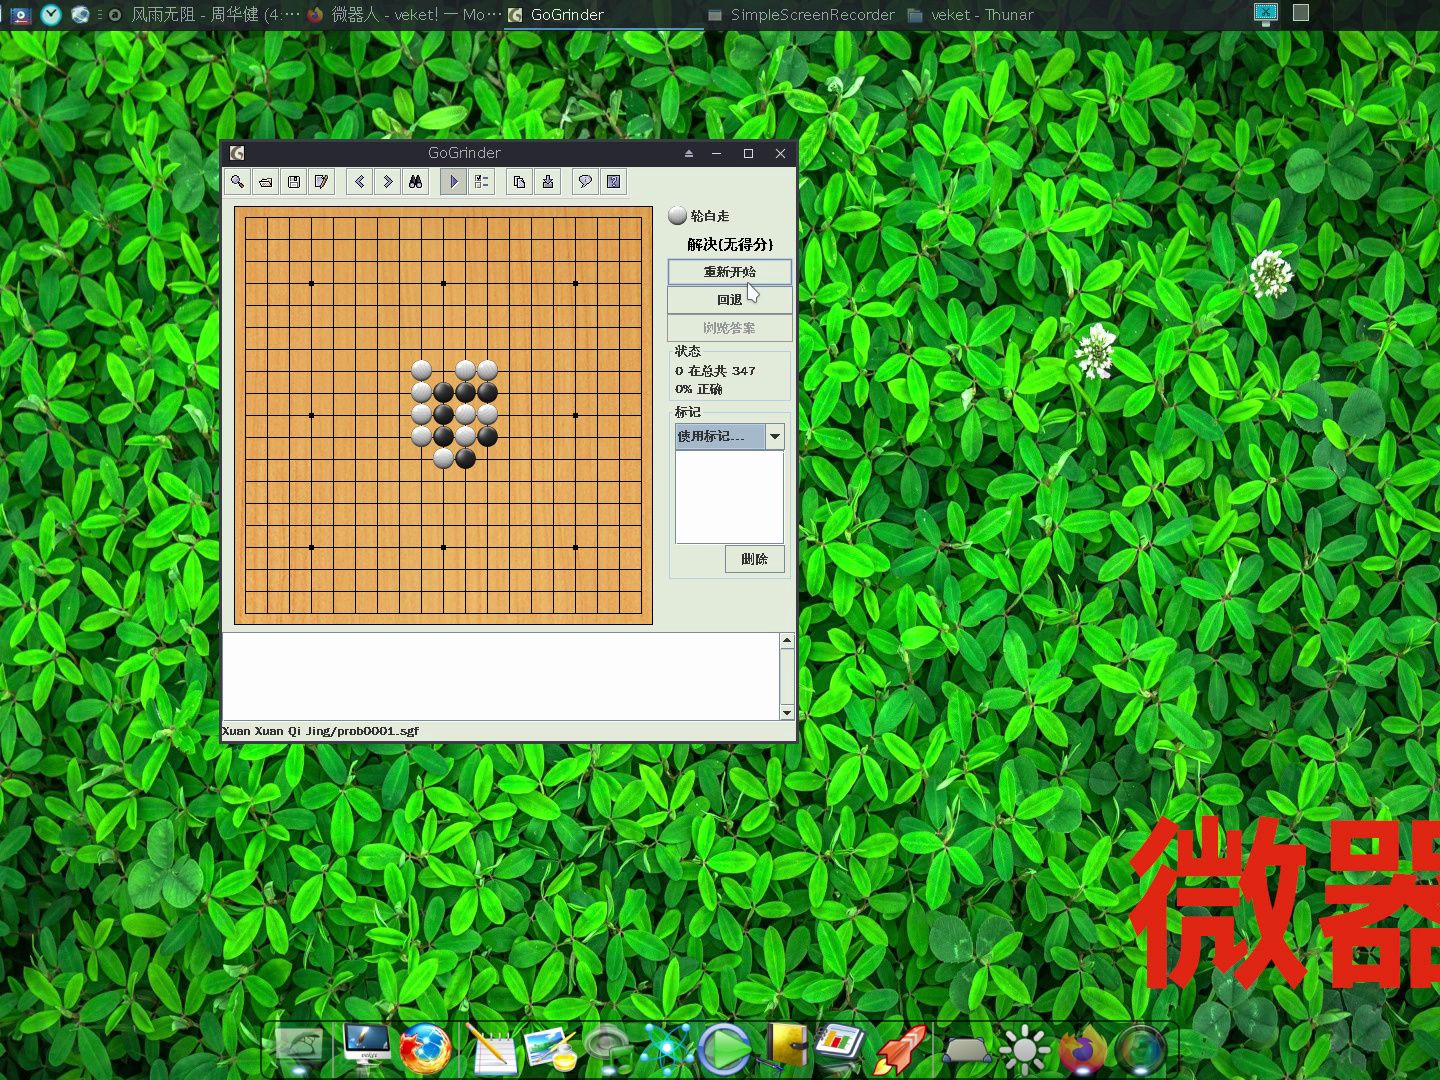This screenshot has width=1440, height=1080.
Task: Click the center star point on the Go board
Action: 443,415
